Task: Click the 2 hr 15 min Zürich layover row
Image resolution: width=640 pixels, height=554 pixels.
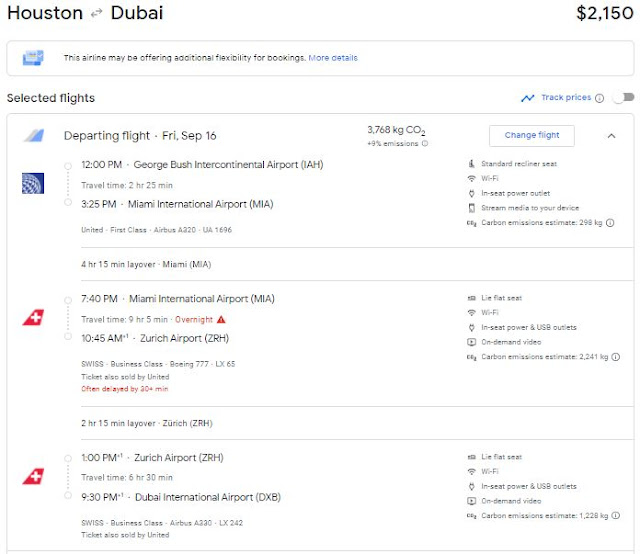Action: 148,423
